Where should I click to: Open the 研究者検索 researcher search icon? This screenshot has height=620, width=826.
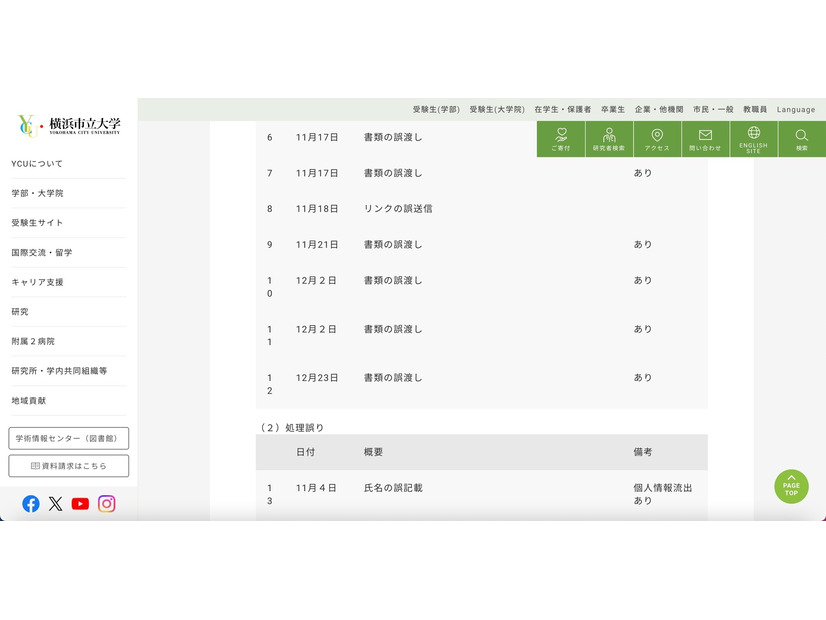[609, 139]
